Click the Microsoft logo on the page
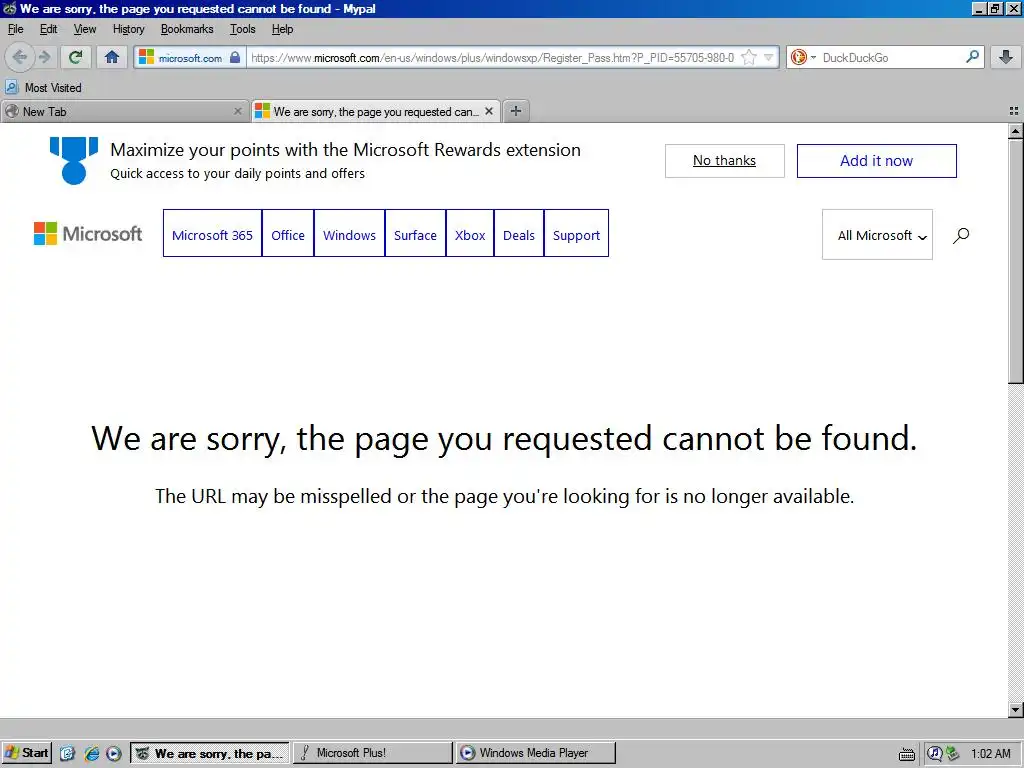Image resolution: width=1024 pixels, height=768 pixels. point(88,233)
